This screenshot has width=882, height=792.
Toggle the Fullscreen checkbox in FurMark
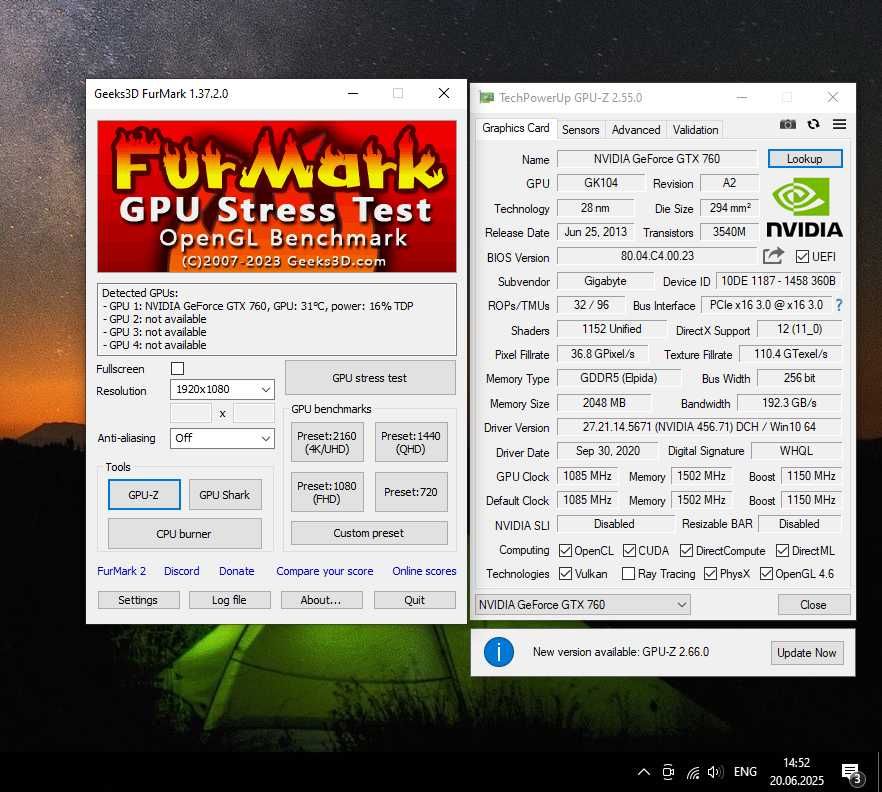pos(177,368)
